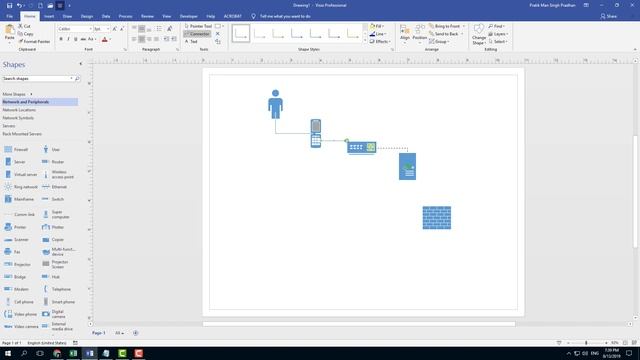Pick the Server shape in stencil
This screenshot has width=640, height=360.
coord(15,162)
